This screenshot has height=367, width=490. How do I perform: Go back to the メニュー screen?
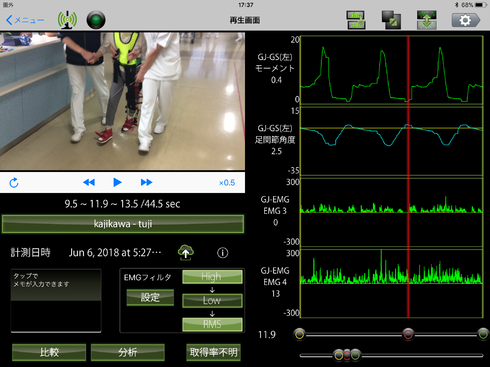[x=25, y=20]
